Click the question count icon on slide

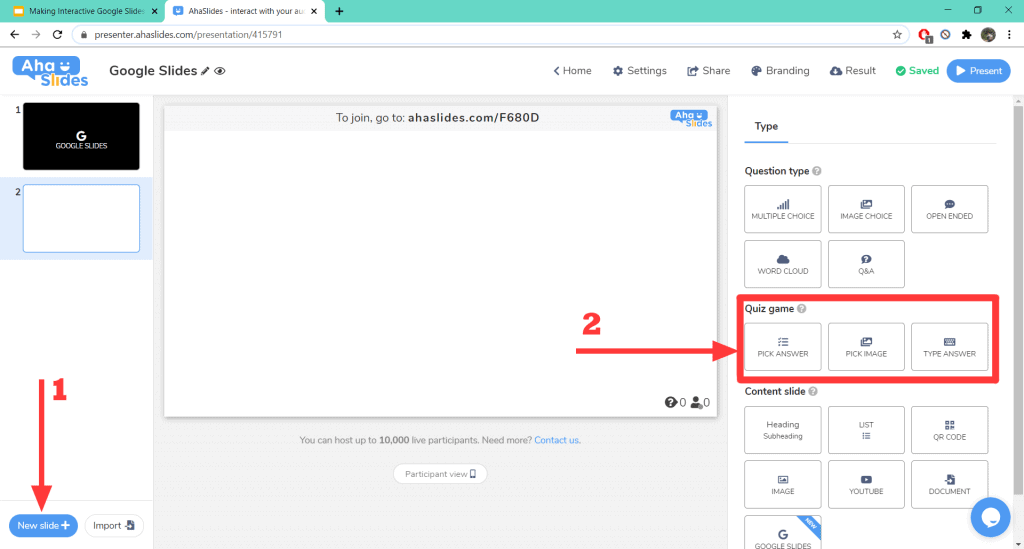[x=671, y=402]
